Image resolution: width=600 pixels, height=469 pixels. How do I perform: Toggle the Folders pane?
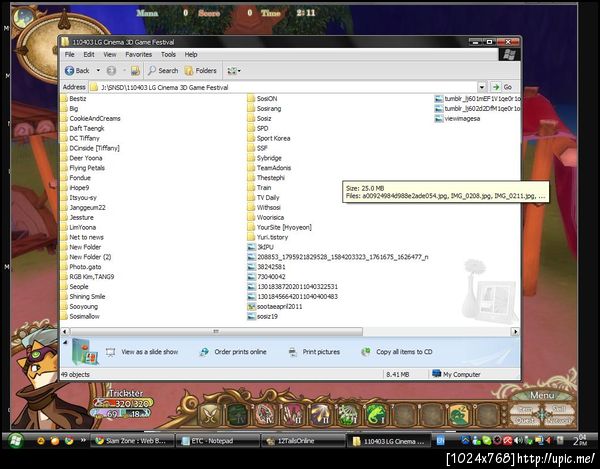coord(201,71)
